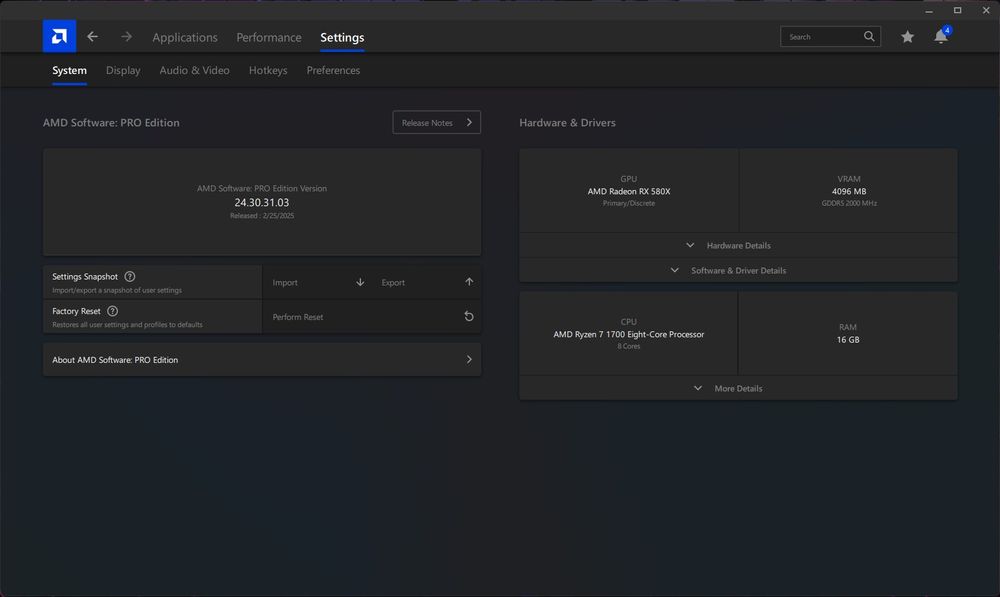Open notifications bell icon
This screenshot has height=597, width=1000.
coord(940,37)
